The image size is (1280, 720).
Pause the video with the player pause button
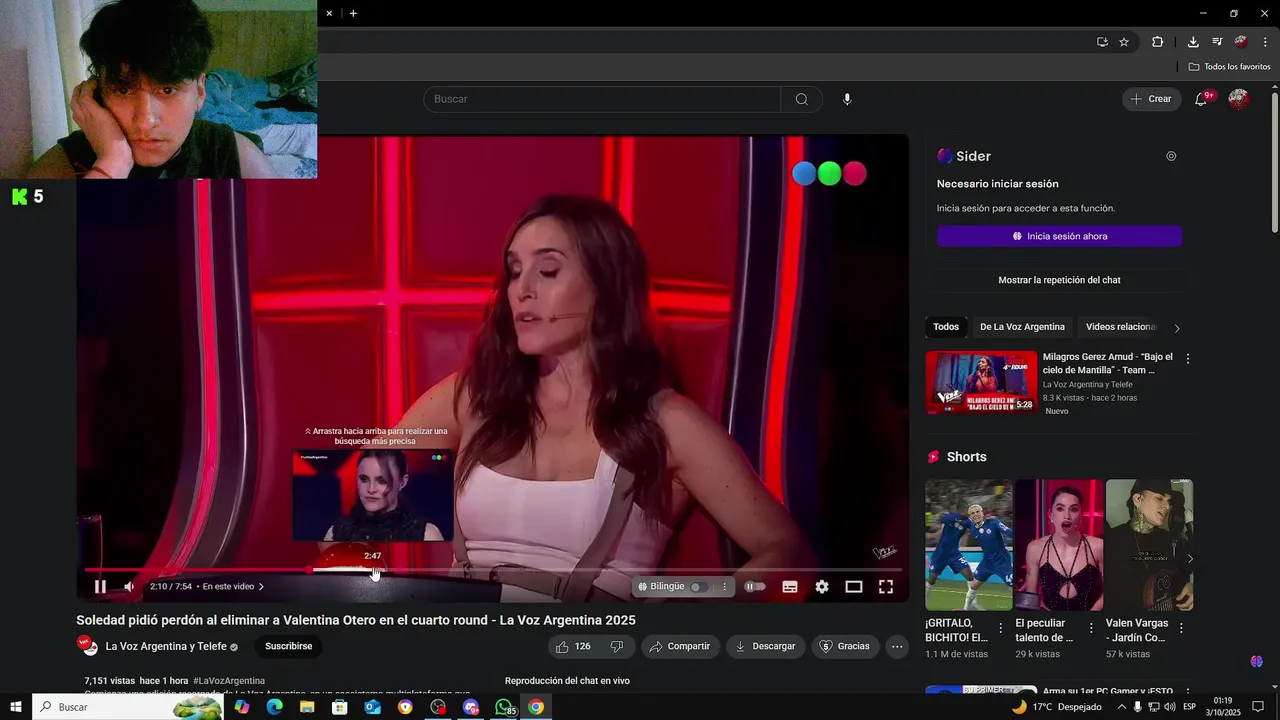pyautogui.click(x=100, y=587)
